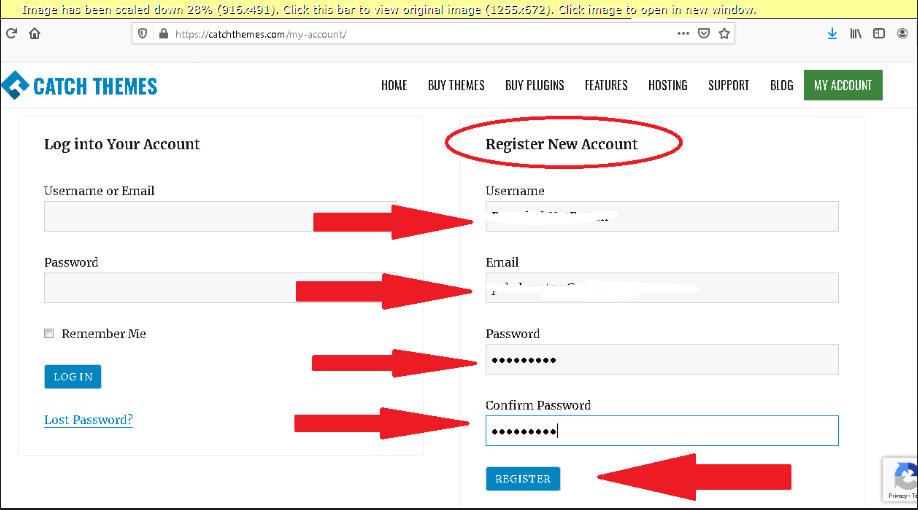The height and width of the screenshot is (510, 918).
Task: Open the page actions three-dot menu
Action: [683, 33]
